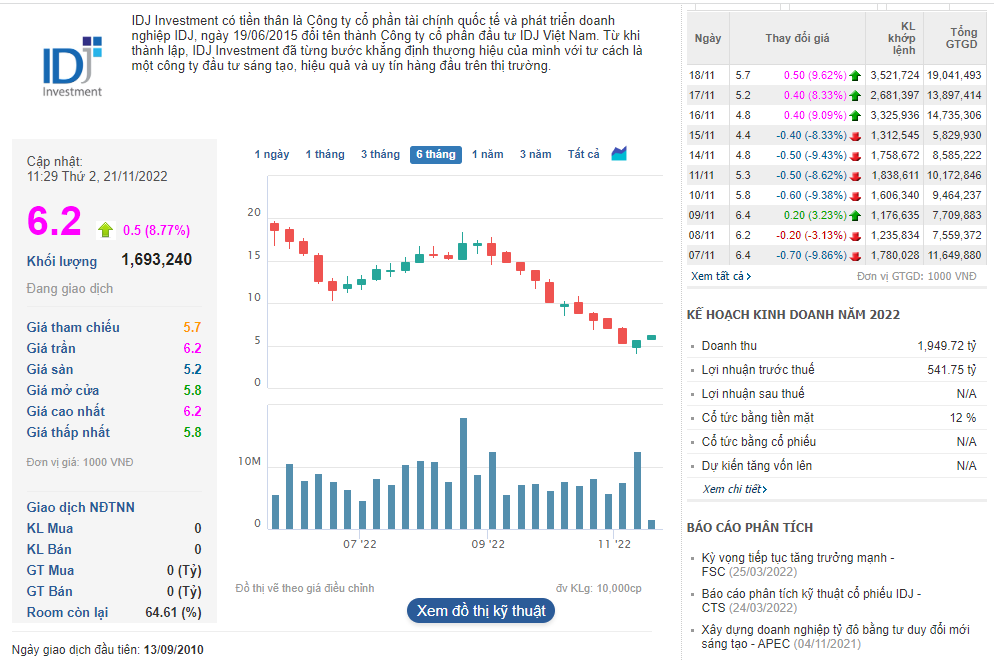Click the Giá cao nhất label

(65, 411)
